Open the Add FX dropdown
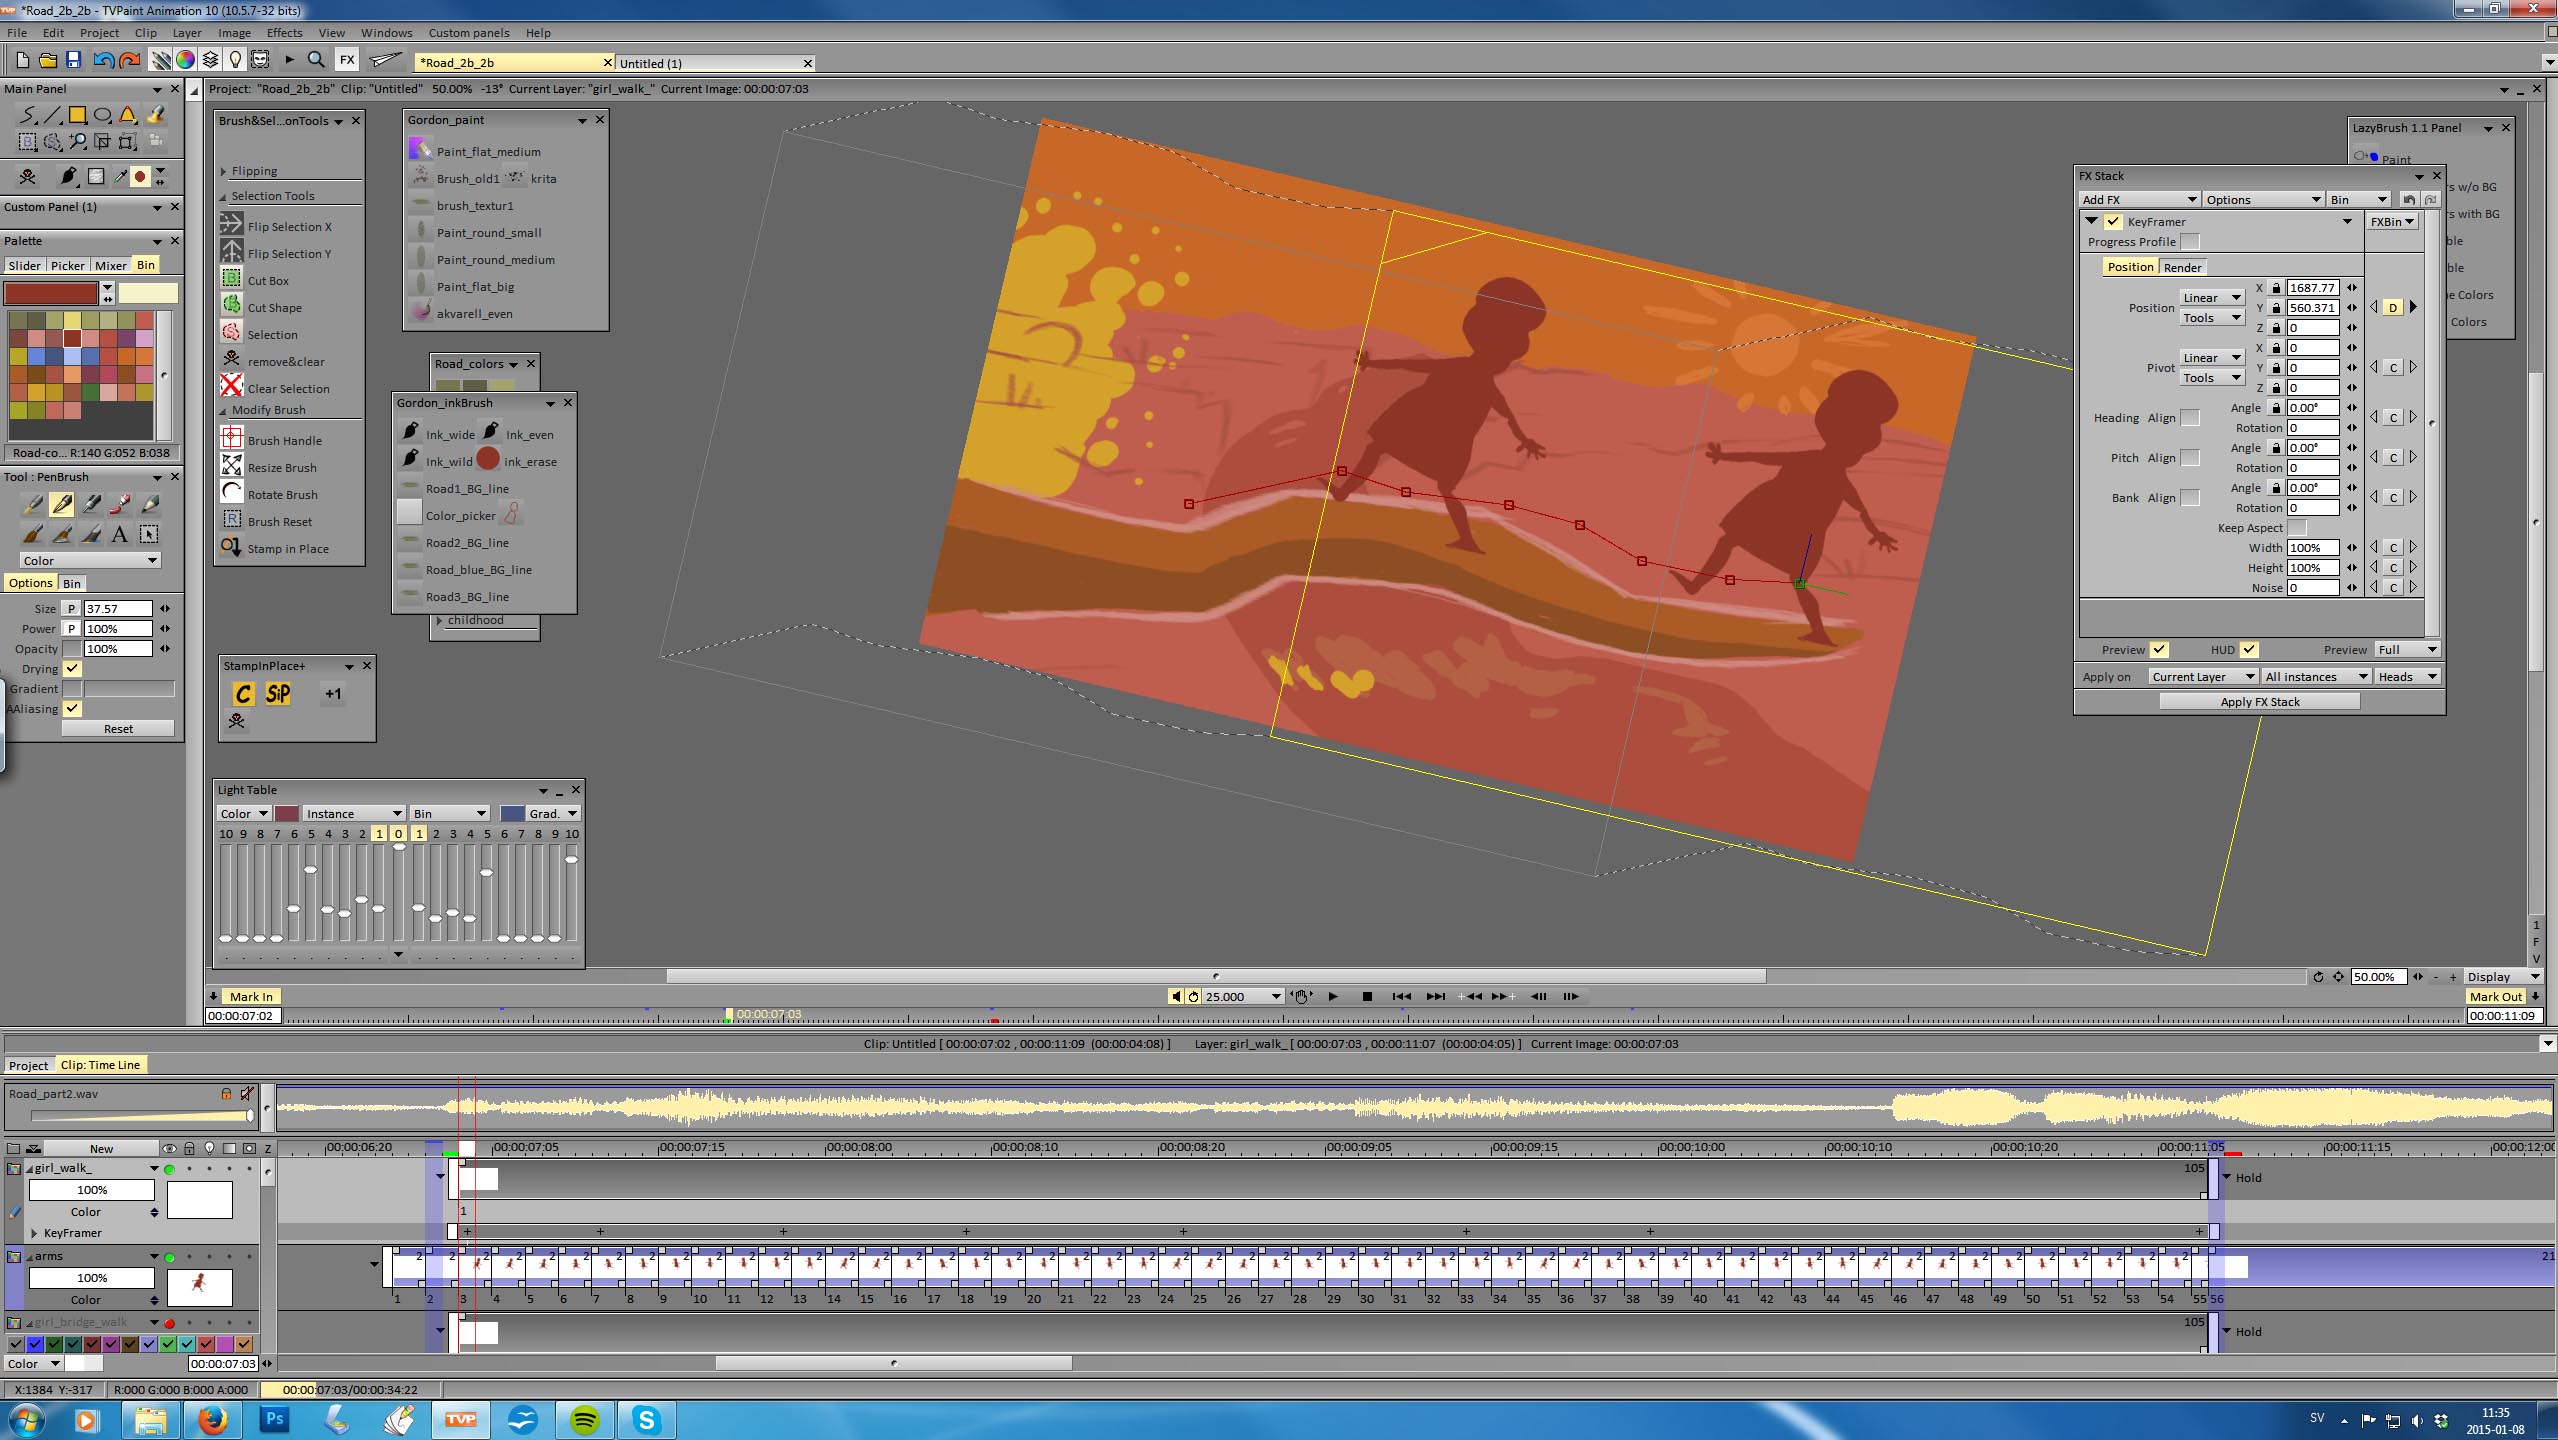Screen dimensions: 2558x1440 tap(2139, 200)
